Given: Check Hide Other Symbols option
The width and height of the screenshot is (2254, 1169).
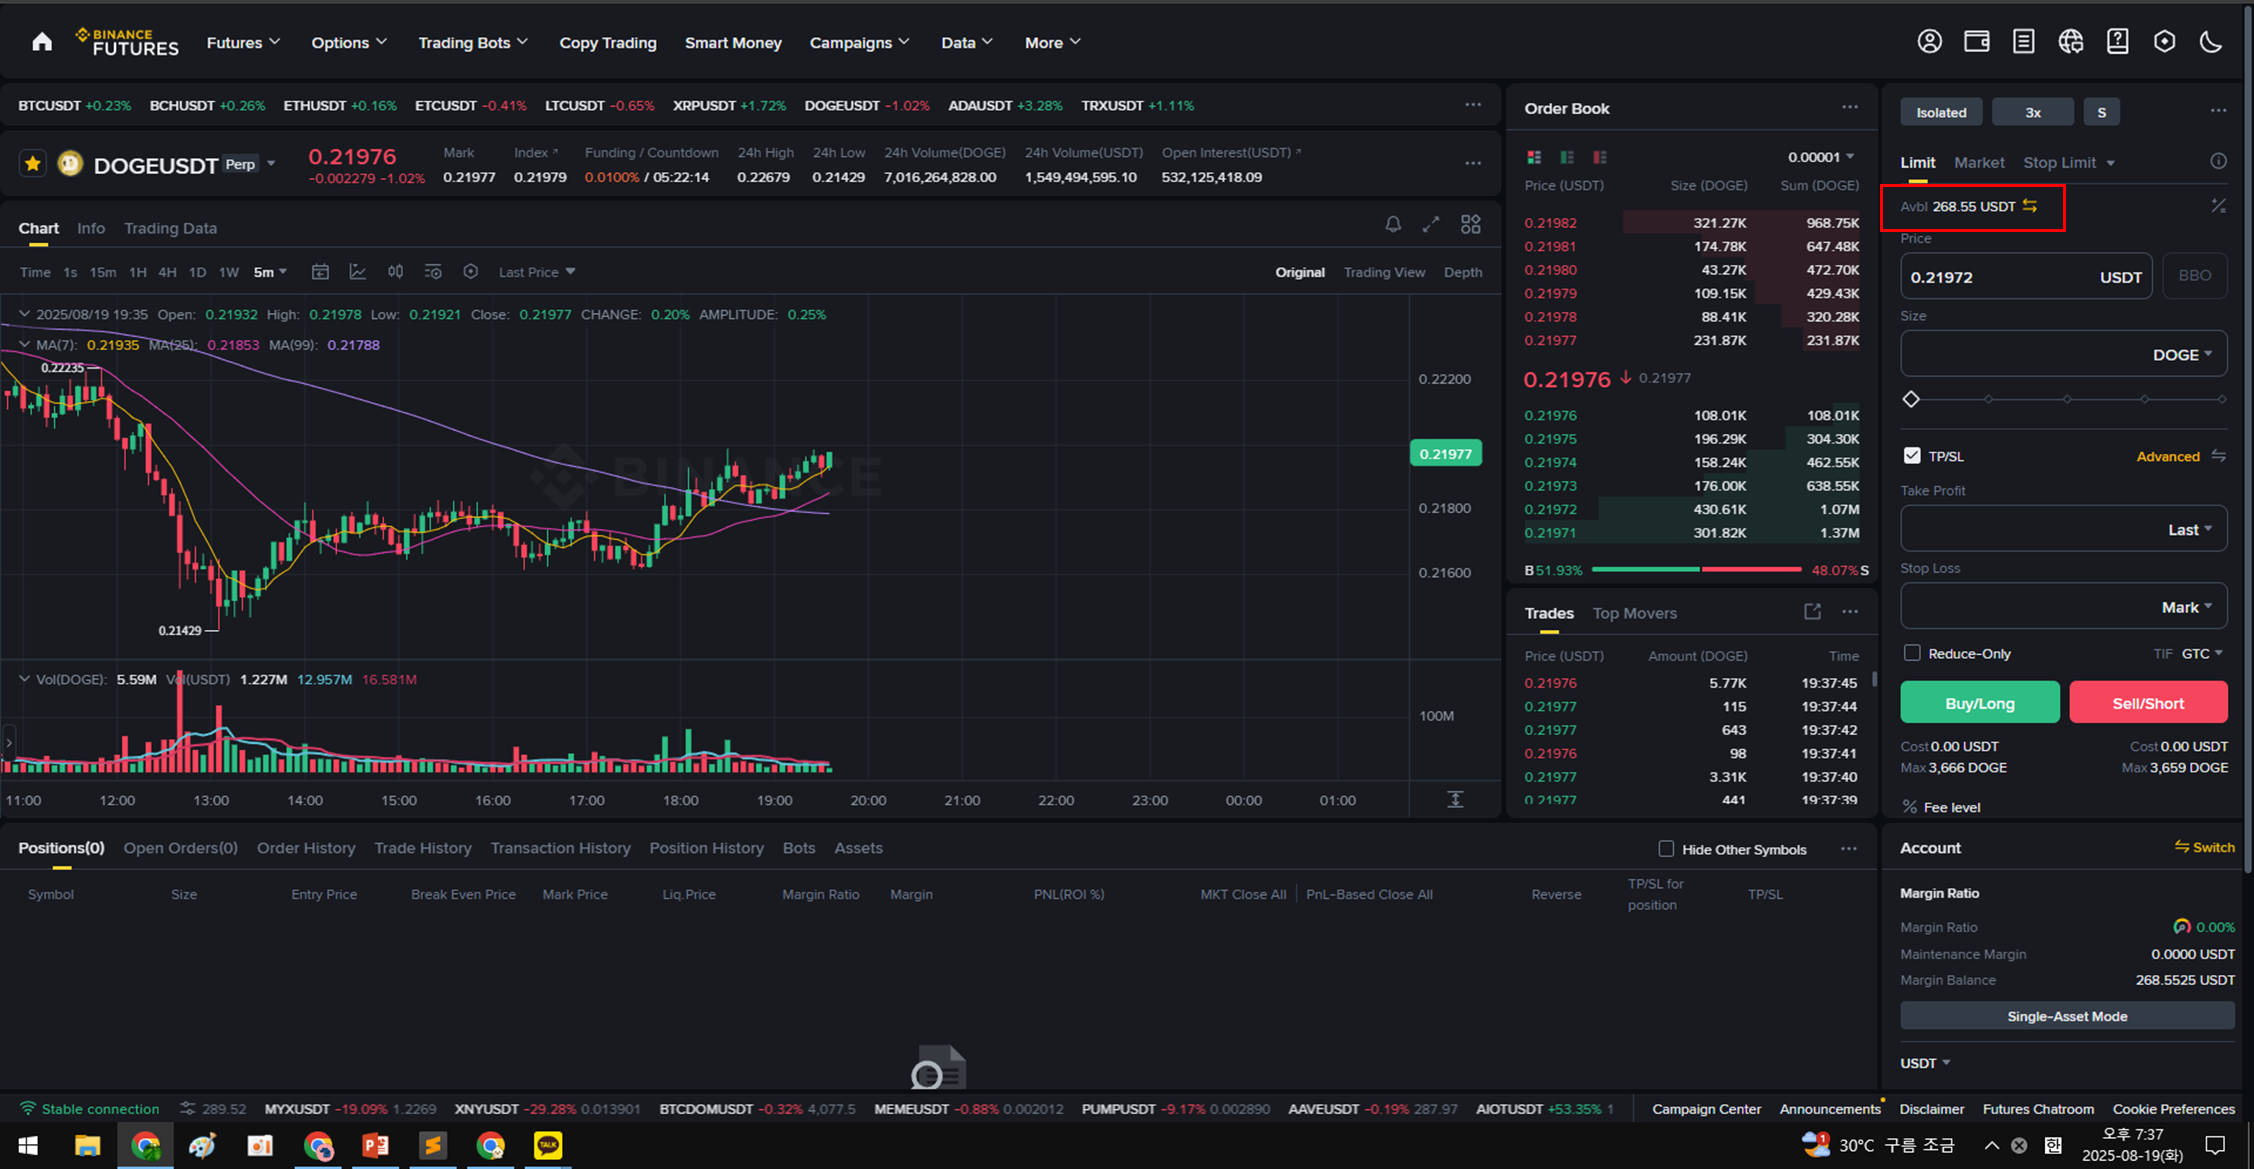Looking at the screenshot, I should pyautogui.click(x=1666, y=849).
